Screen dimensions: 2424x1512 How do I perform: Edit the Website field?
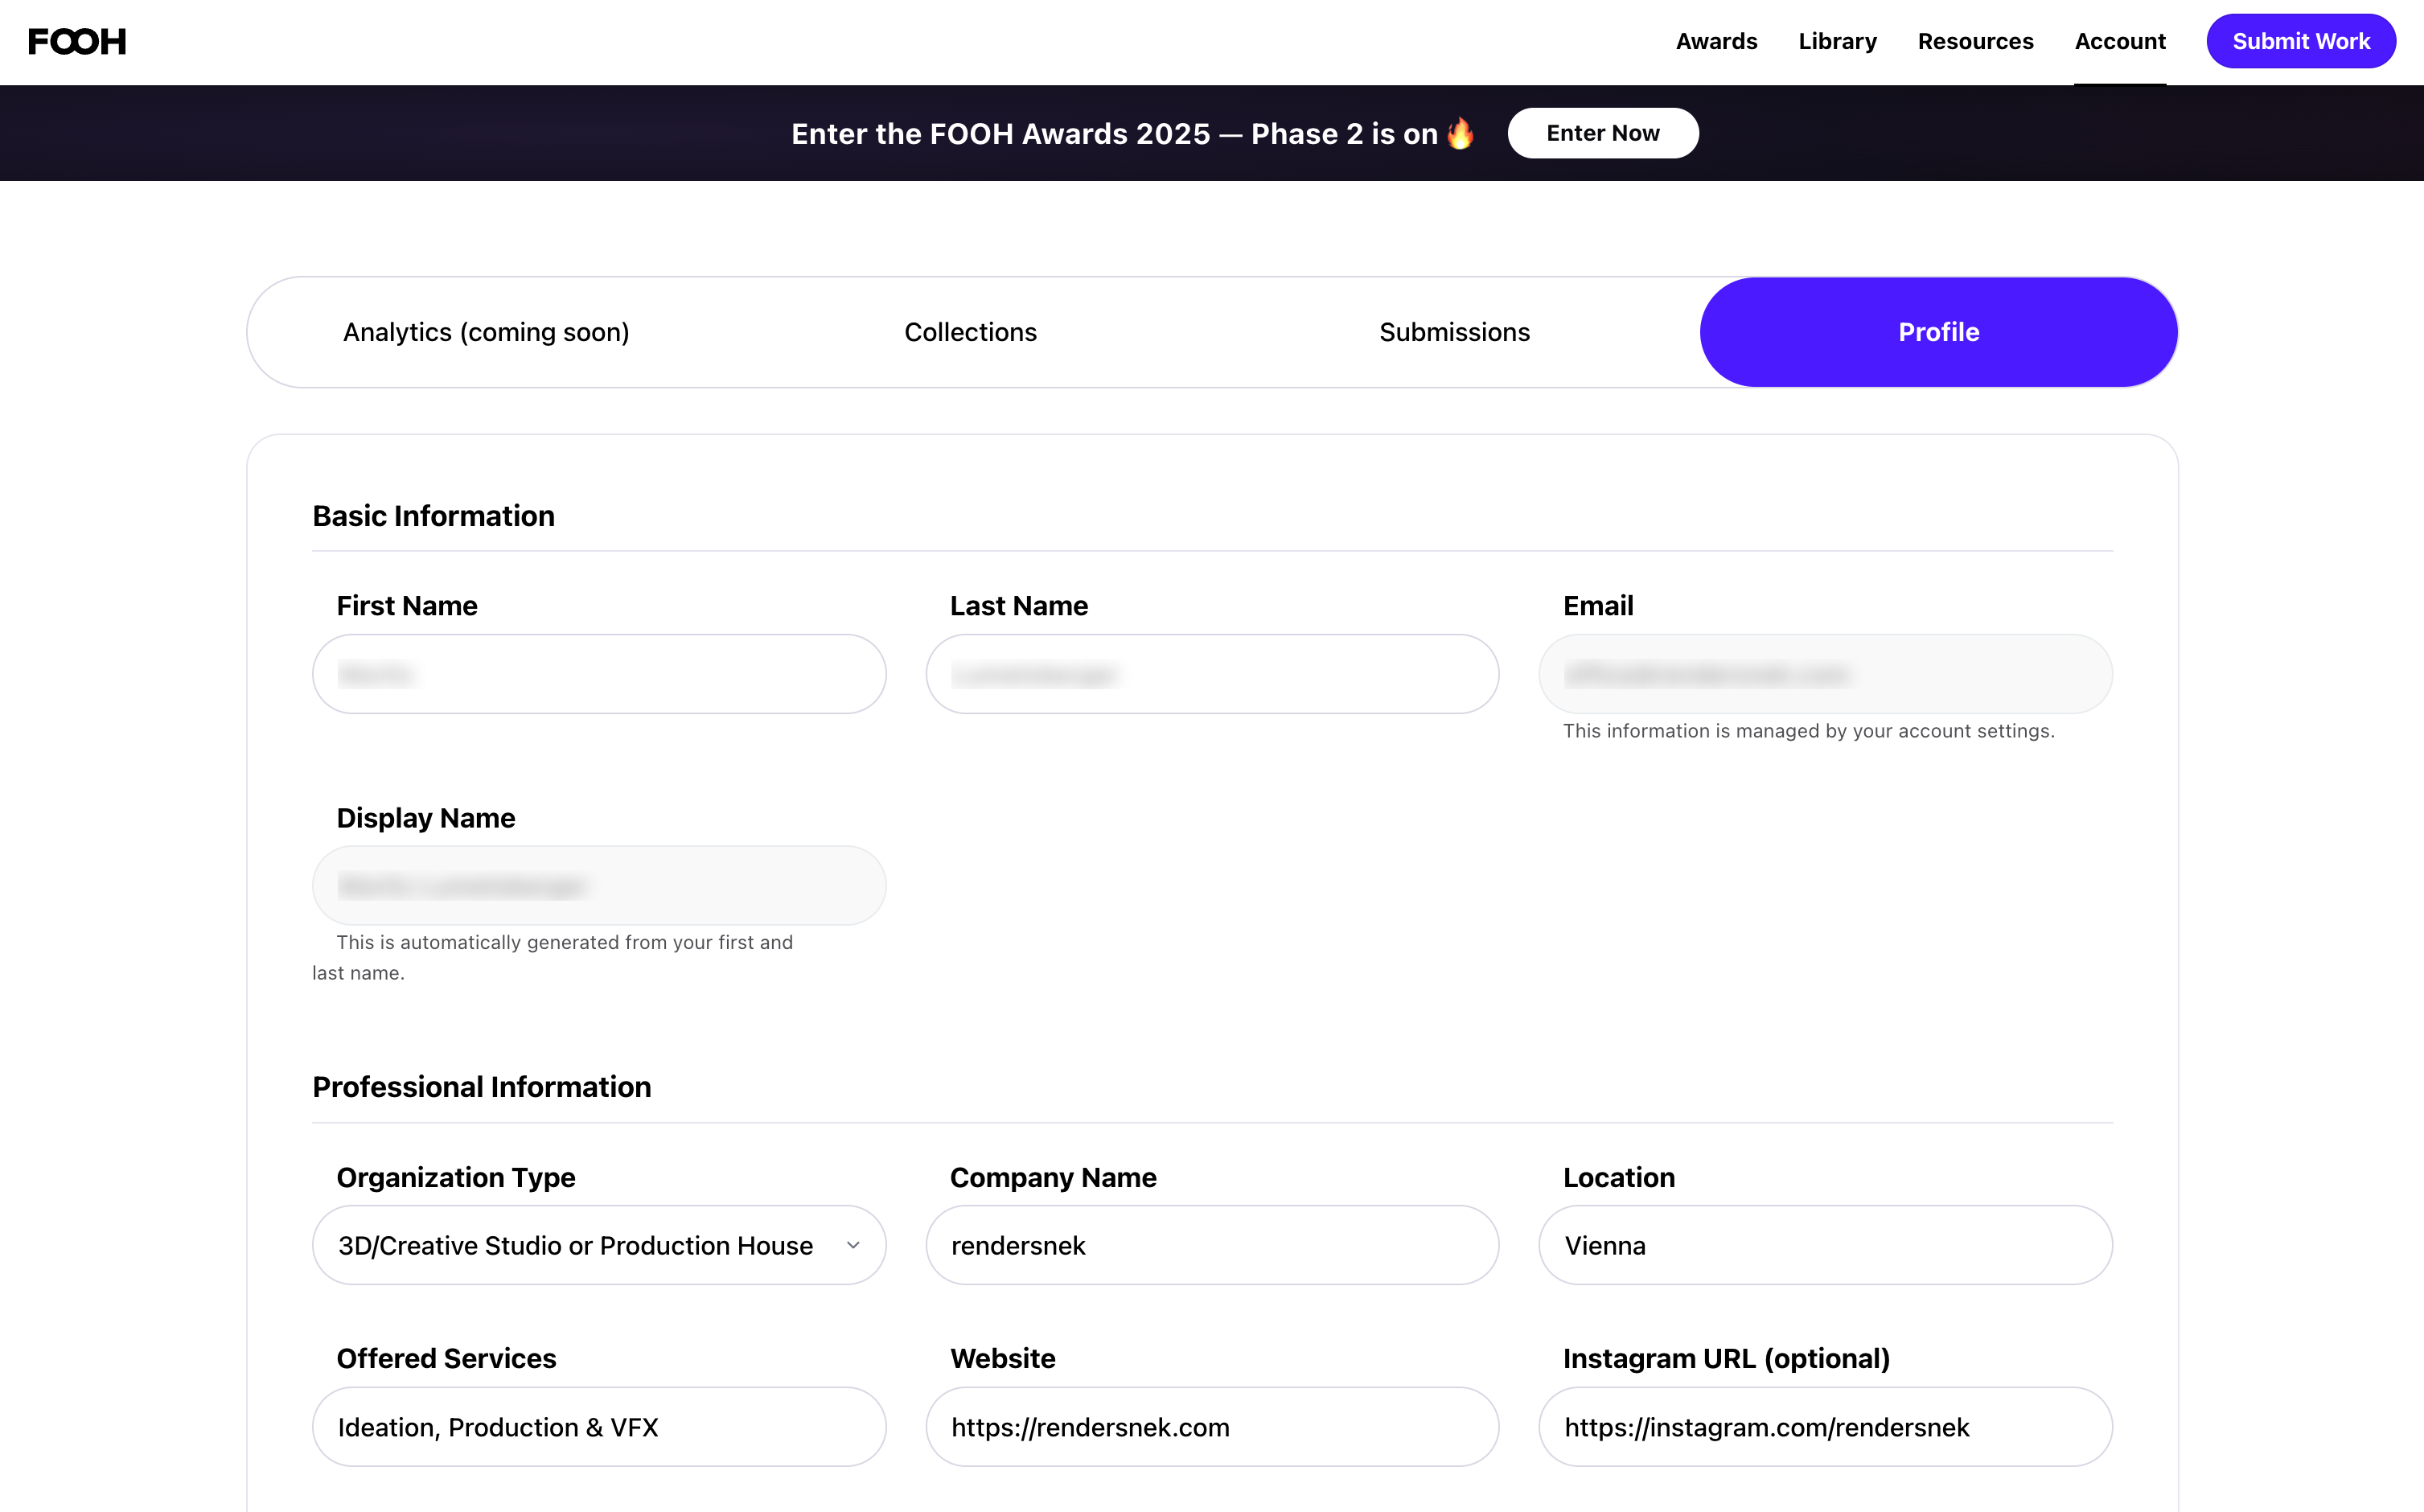1212,1427
